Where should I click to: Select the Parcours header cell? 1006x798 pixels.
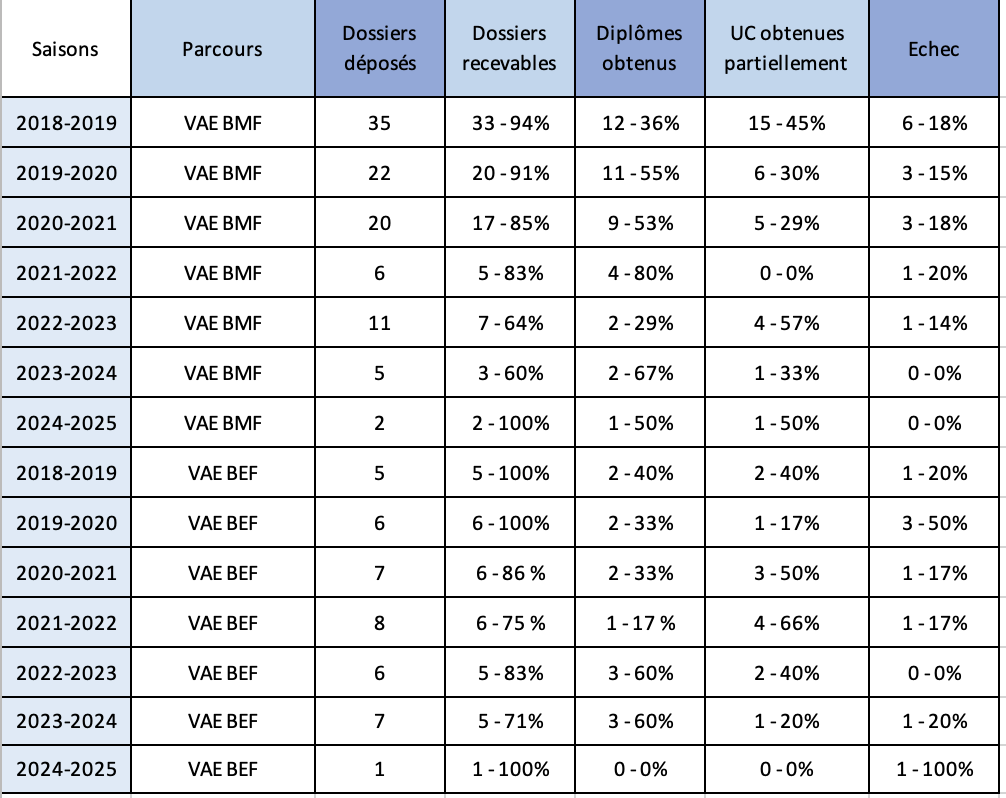pos(222,49)
